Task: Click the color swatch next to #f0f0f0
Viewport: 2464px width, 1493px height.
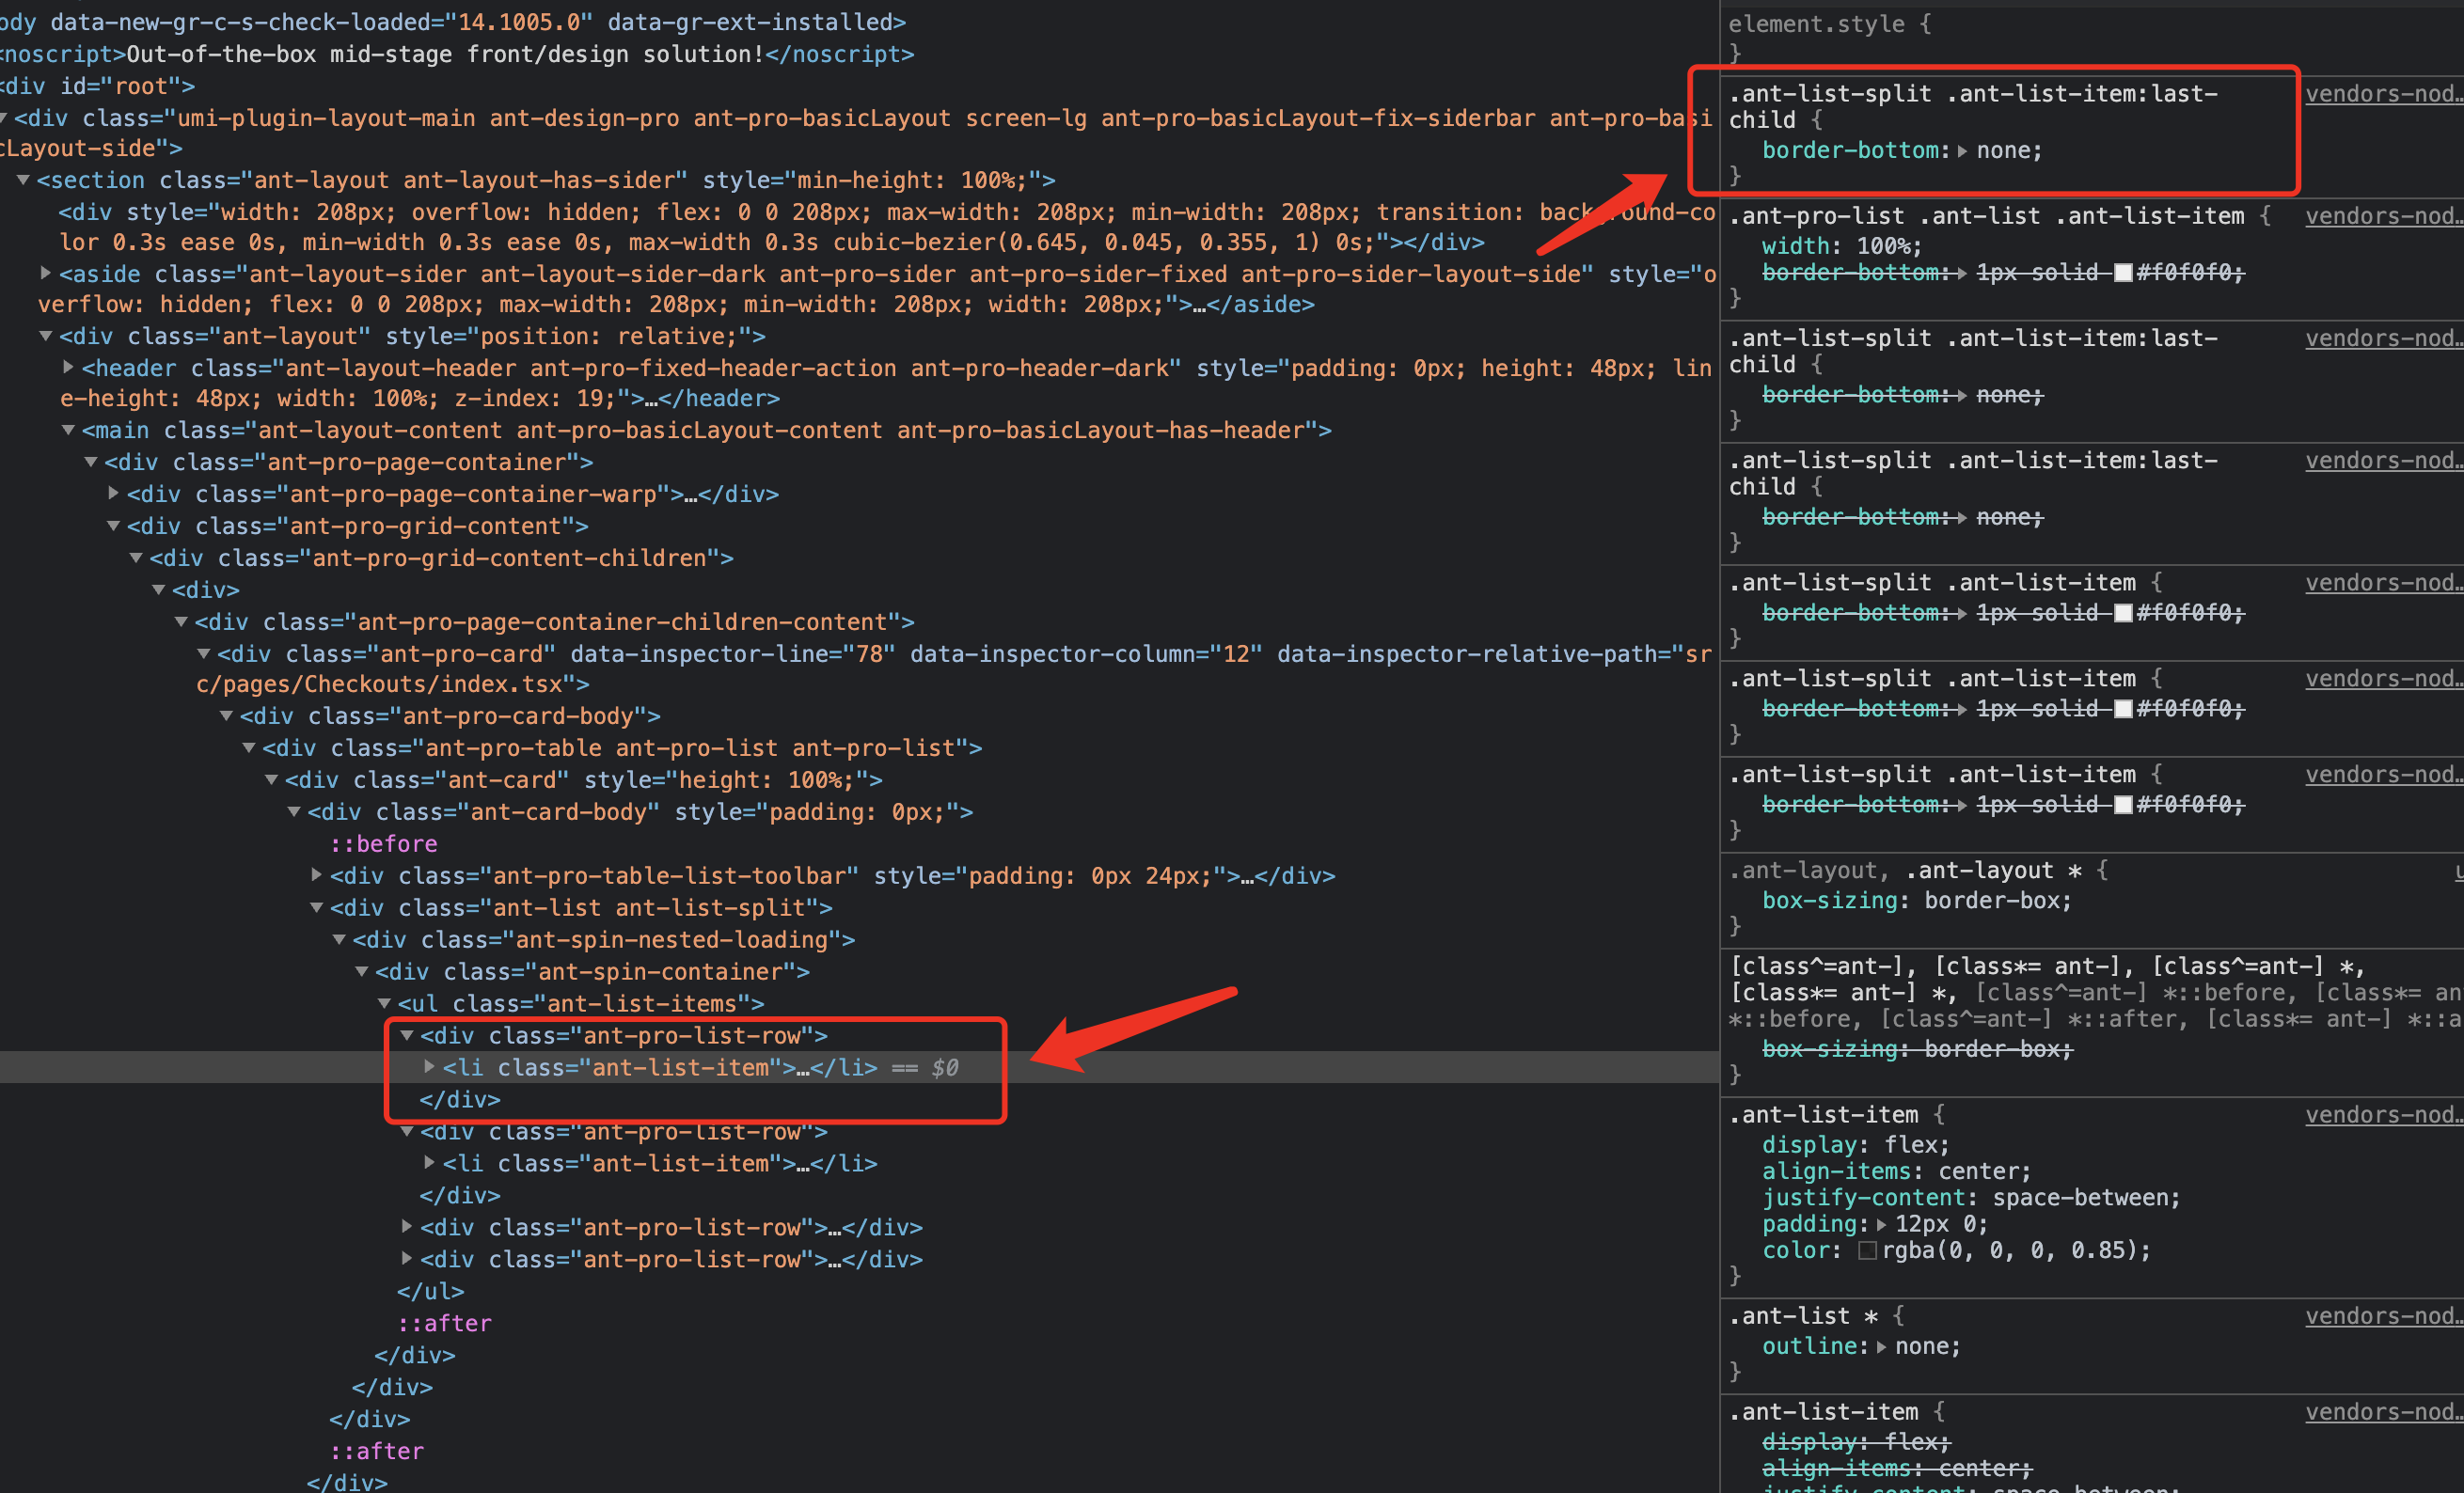Action: point(2124,272)
